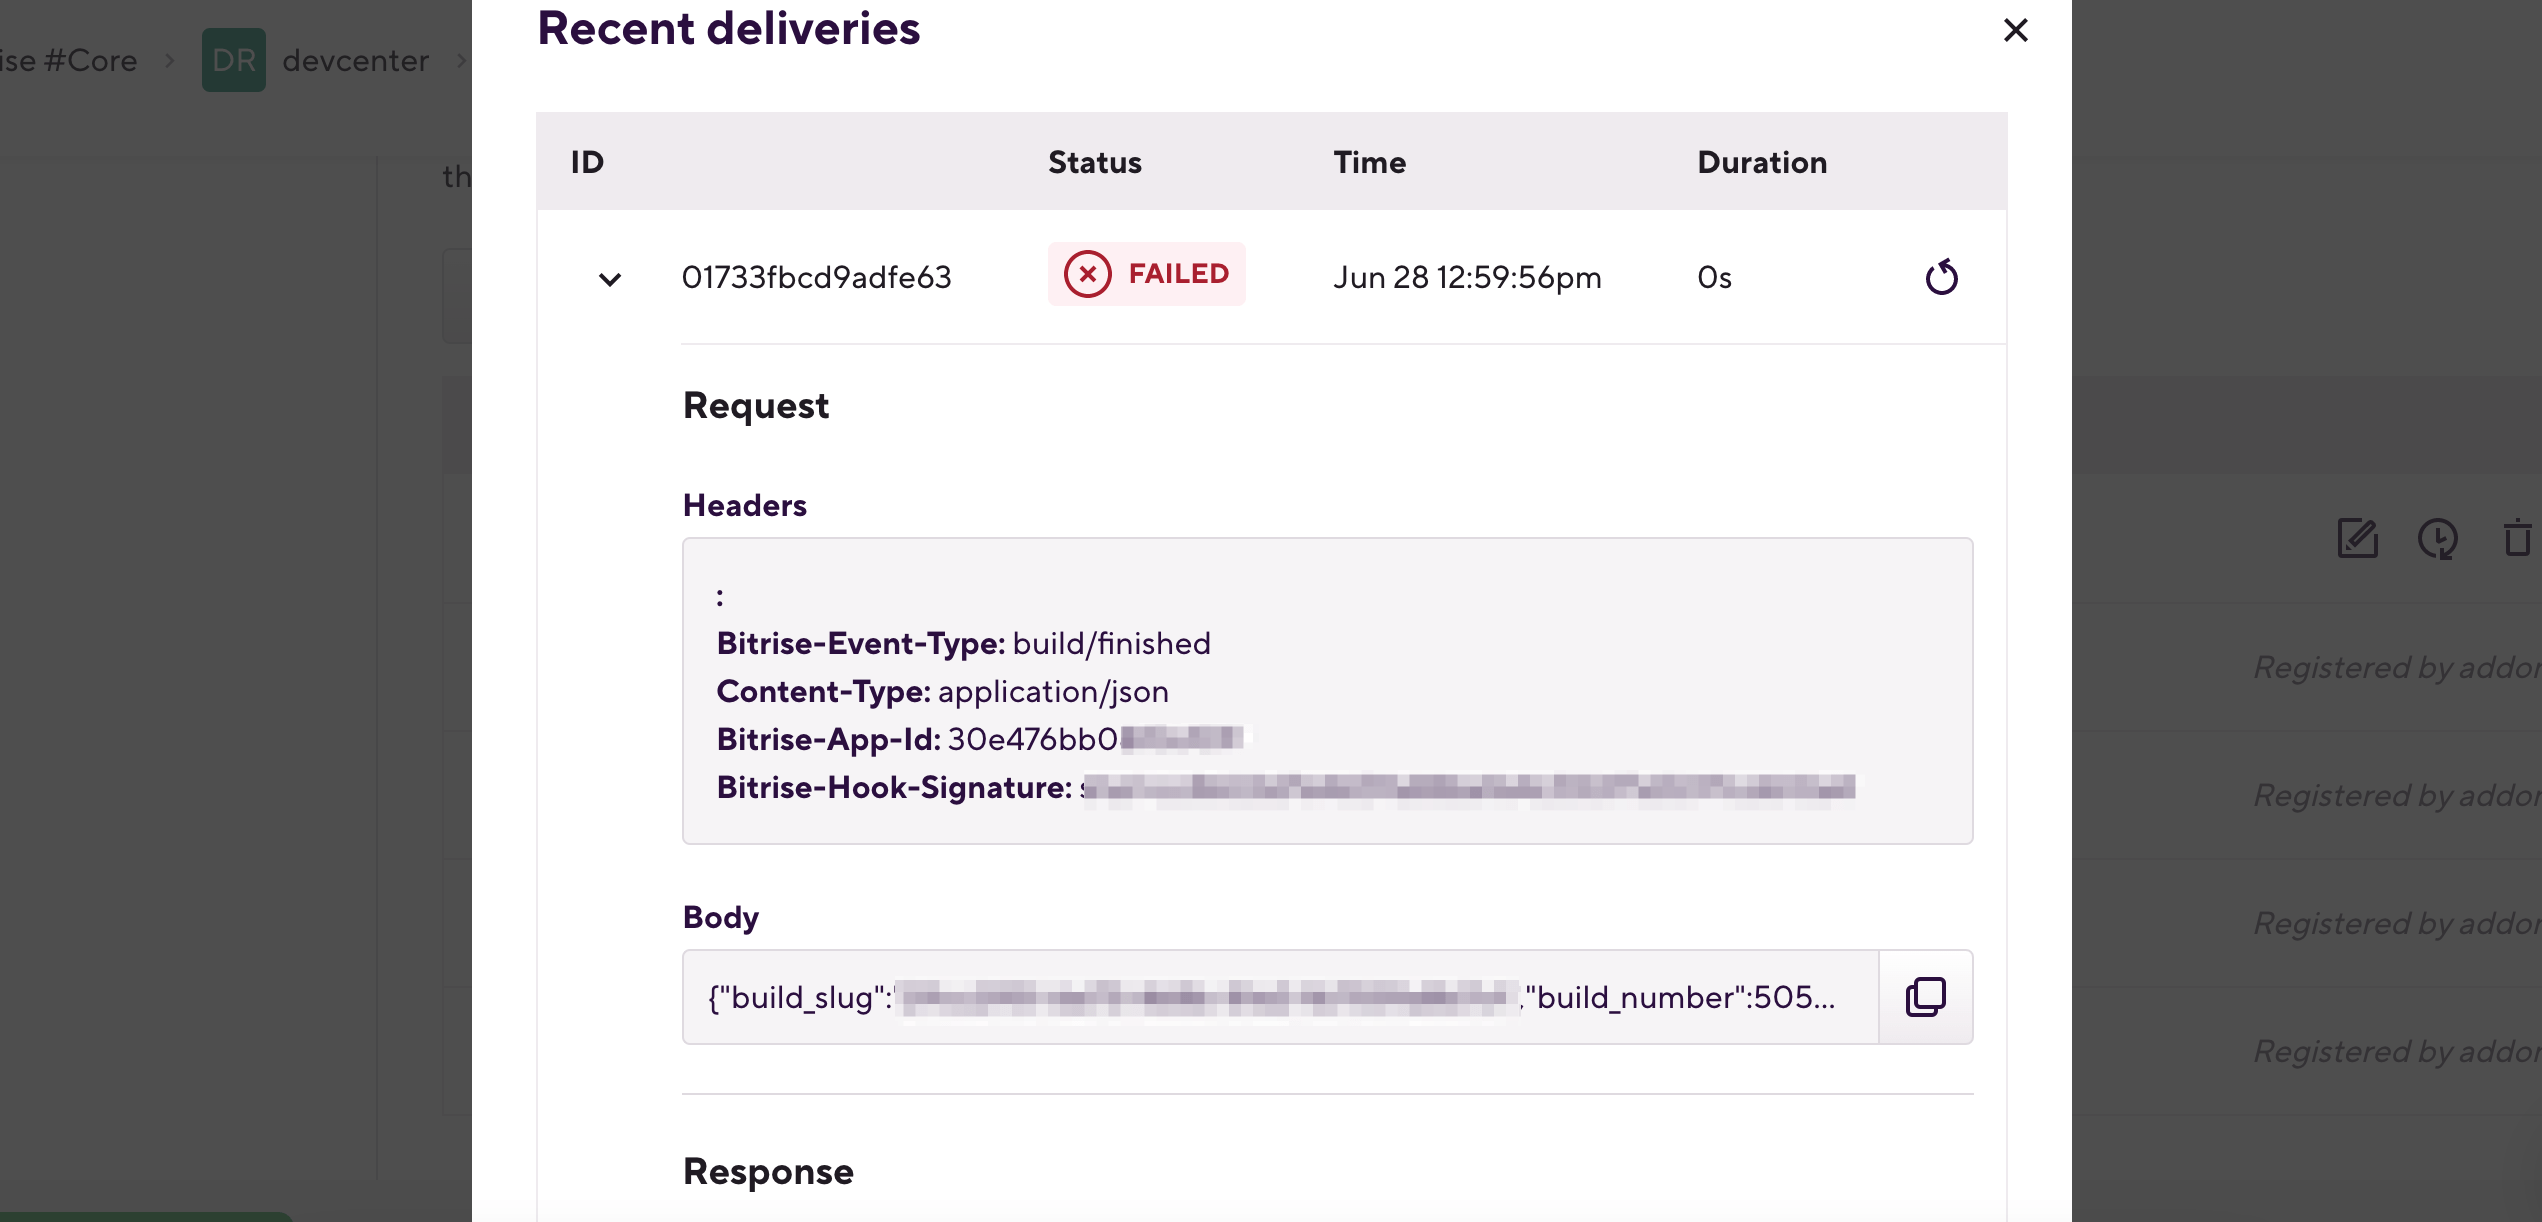Image resolution: width=2542 pixels, height=1222 pixels.
Task: Click the FAILED status error icon
Action: (x=1088, y=274)
